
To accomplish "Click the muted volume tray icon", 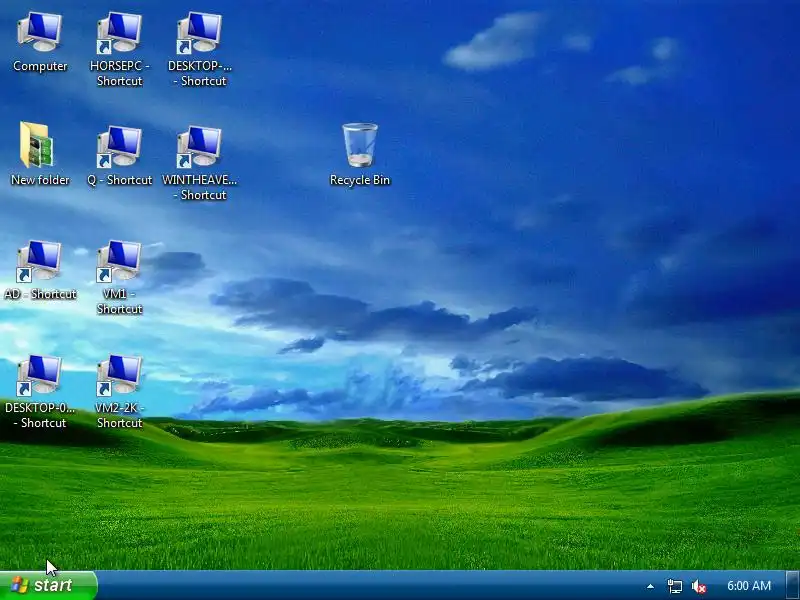I will (x=698, y=586).
